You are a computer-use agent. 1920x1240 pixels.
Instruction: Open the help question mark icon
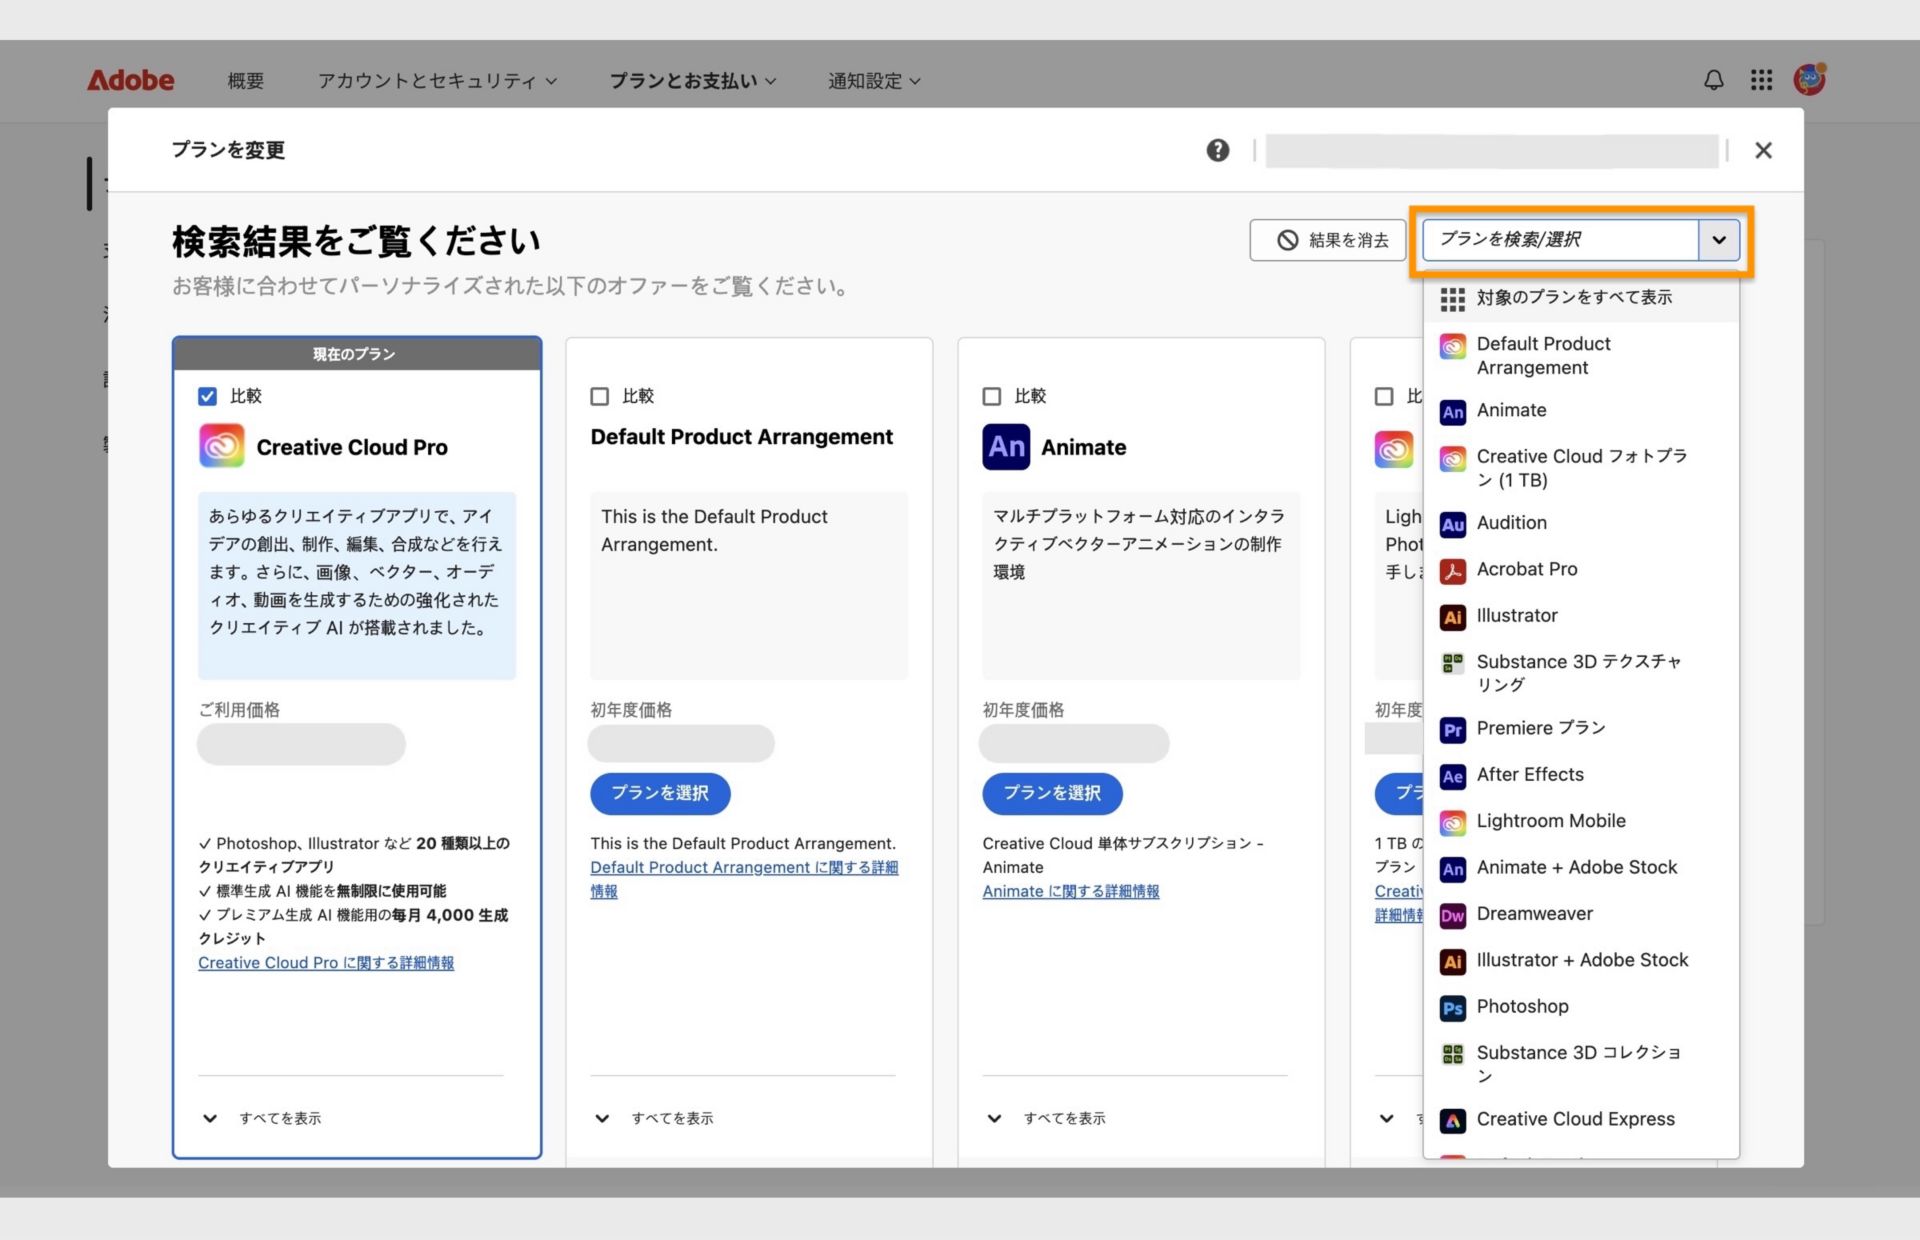[x=1218, y=150]
